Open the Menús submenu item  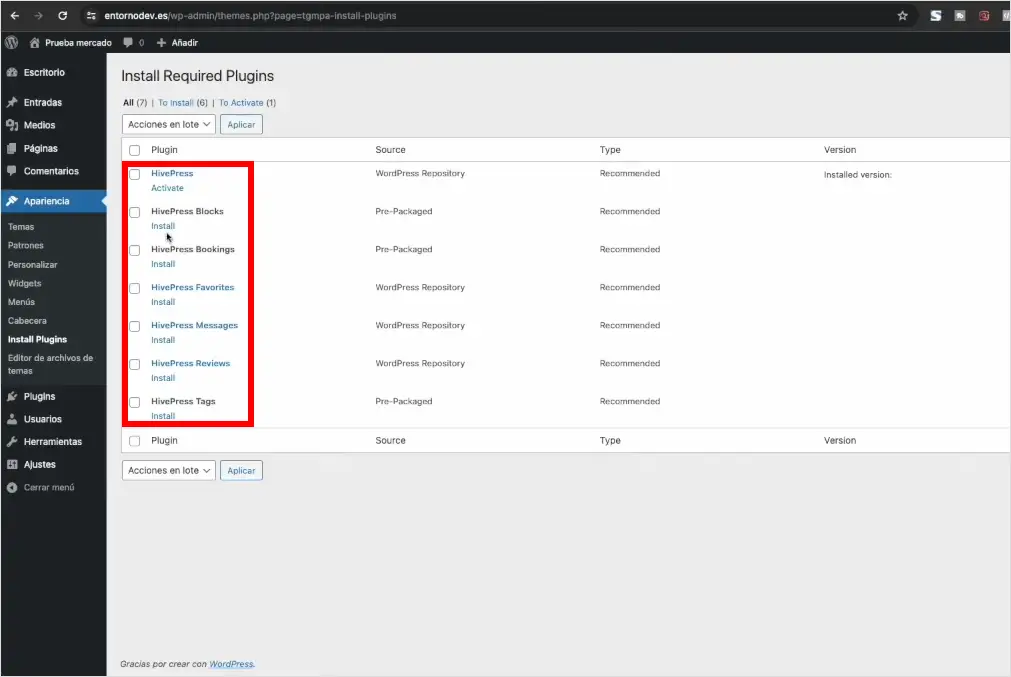click(x=21, y=302)
